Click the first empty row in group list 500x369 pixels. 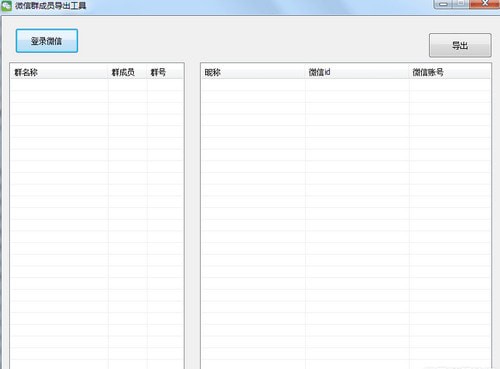tap(97, 85)
